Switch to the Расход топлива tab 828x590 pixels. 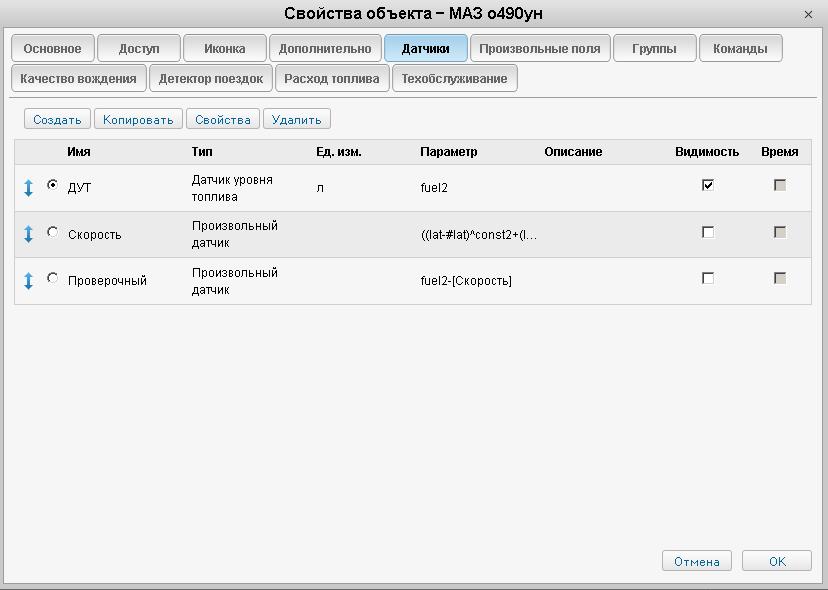(x=332, y=78)
